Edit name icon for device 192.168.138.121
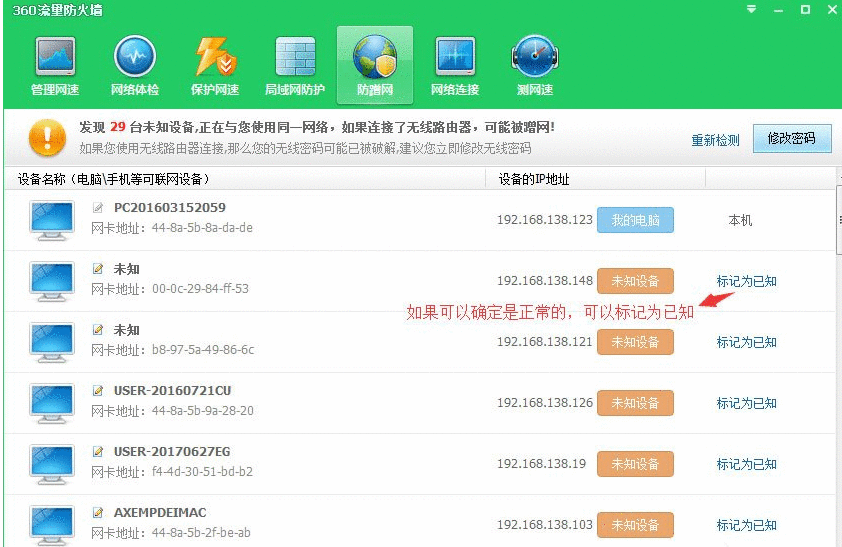Image resolution: width=842 pixels, height=547 pixels. pyautogui.click(x=98, y=330)
